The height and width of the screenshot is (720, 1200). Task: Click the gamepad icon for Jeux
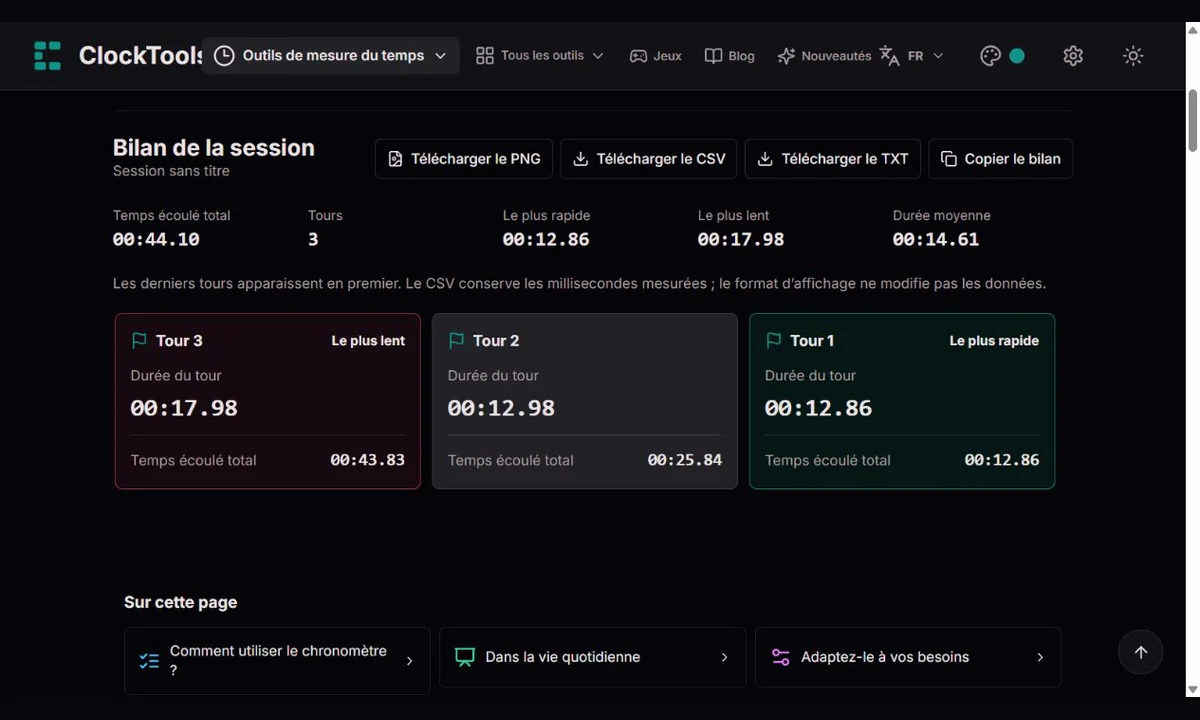(638, 56)
